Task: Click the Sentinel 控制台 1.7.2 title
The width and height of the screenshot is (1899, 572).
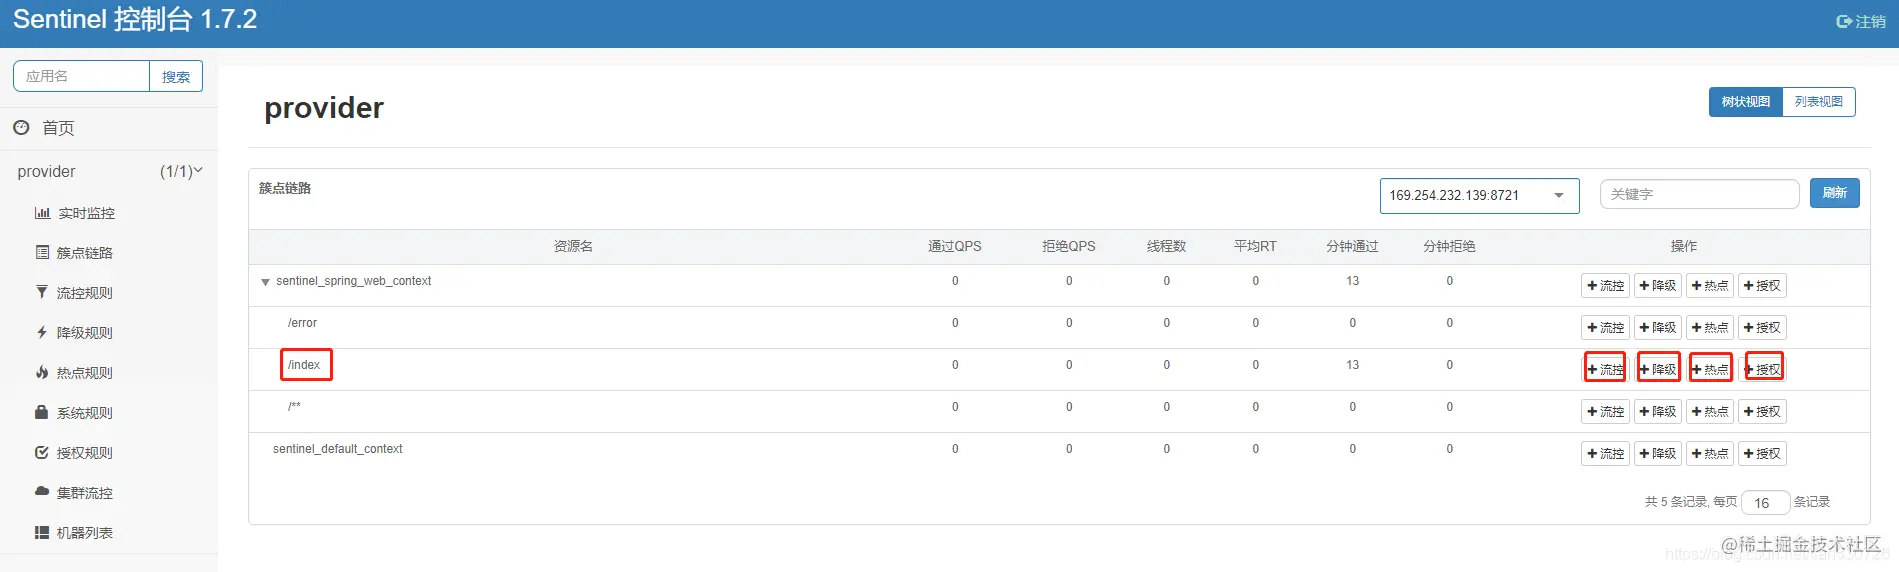Action: [x=135, y=19]
